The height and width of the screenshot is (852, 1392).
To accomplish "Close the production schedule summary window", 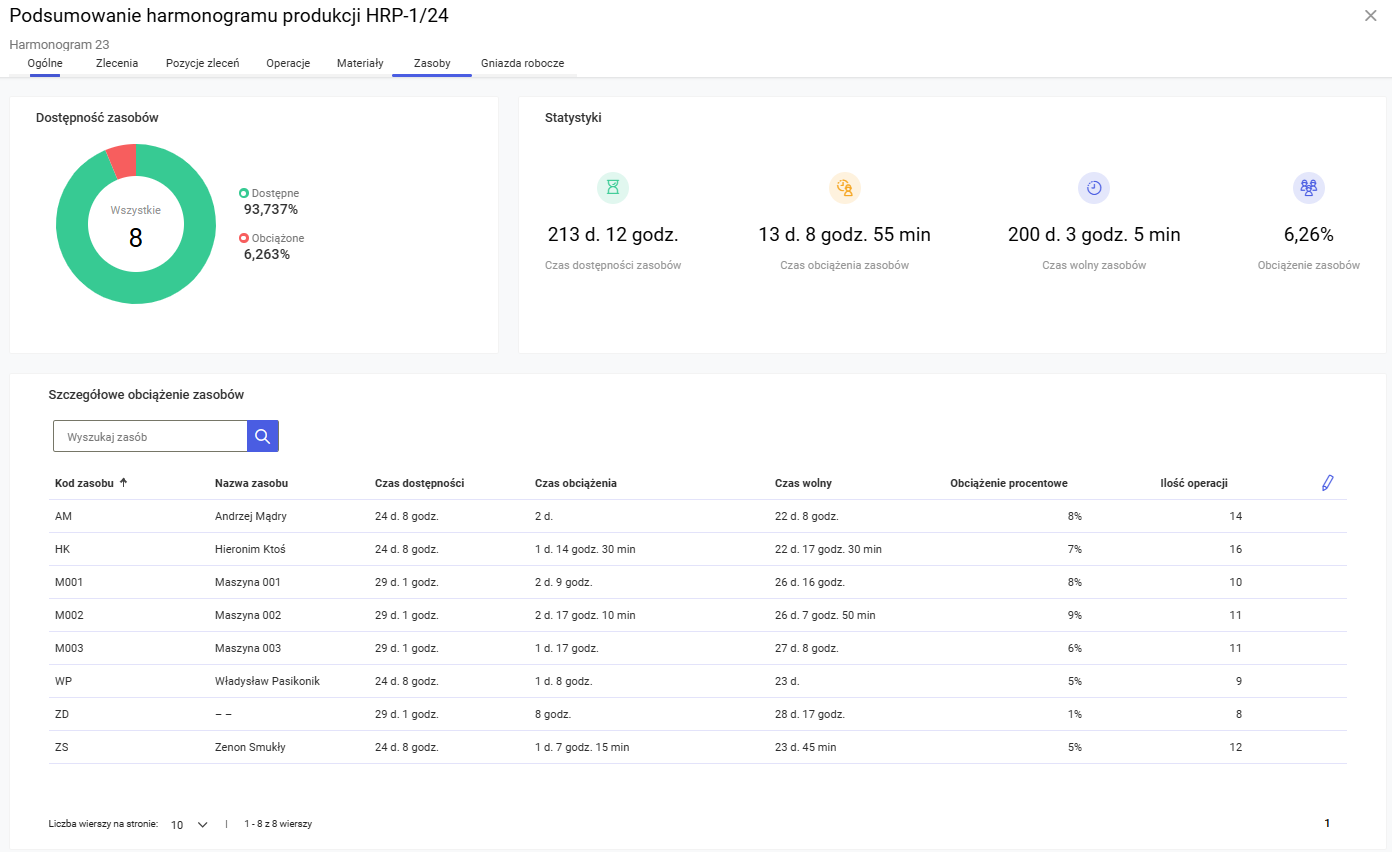I will [1370, 15].
